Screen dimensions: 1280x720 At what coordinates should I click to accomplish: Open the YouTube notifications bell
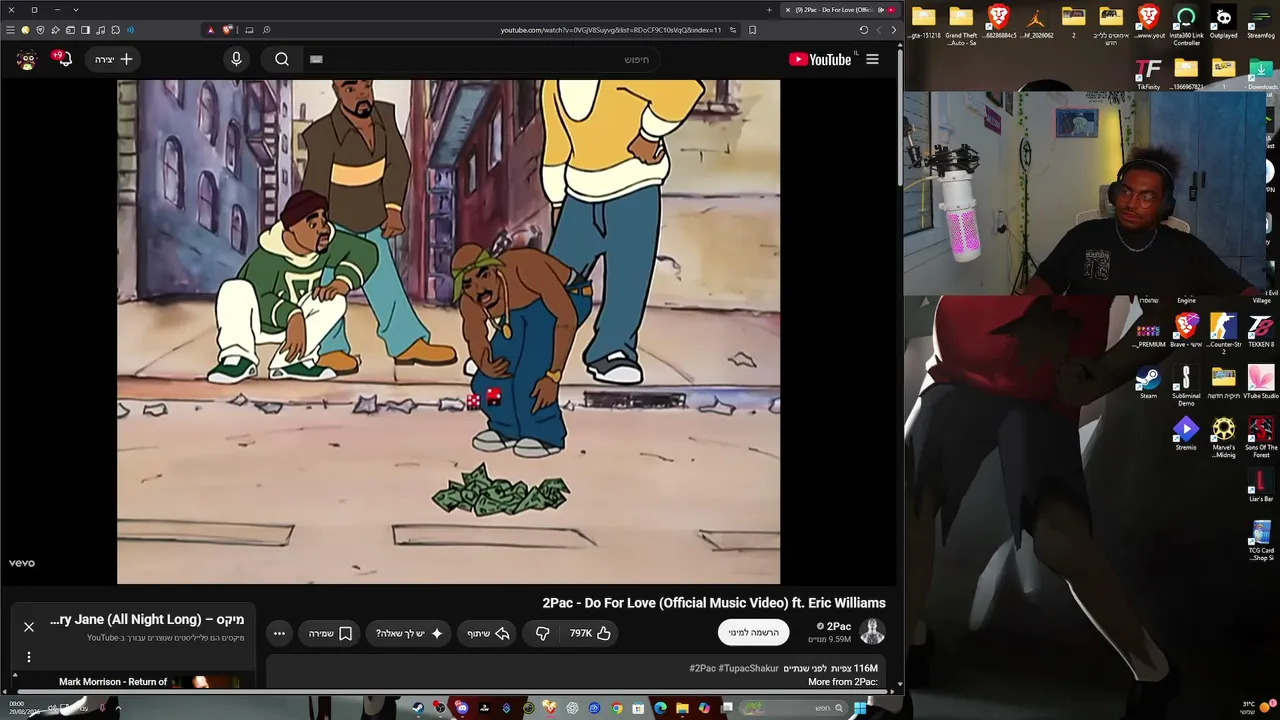click(64, 59)
